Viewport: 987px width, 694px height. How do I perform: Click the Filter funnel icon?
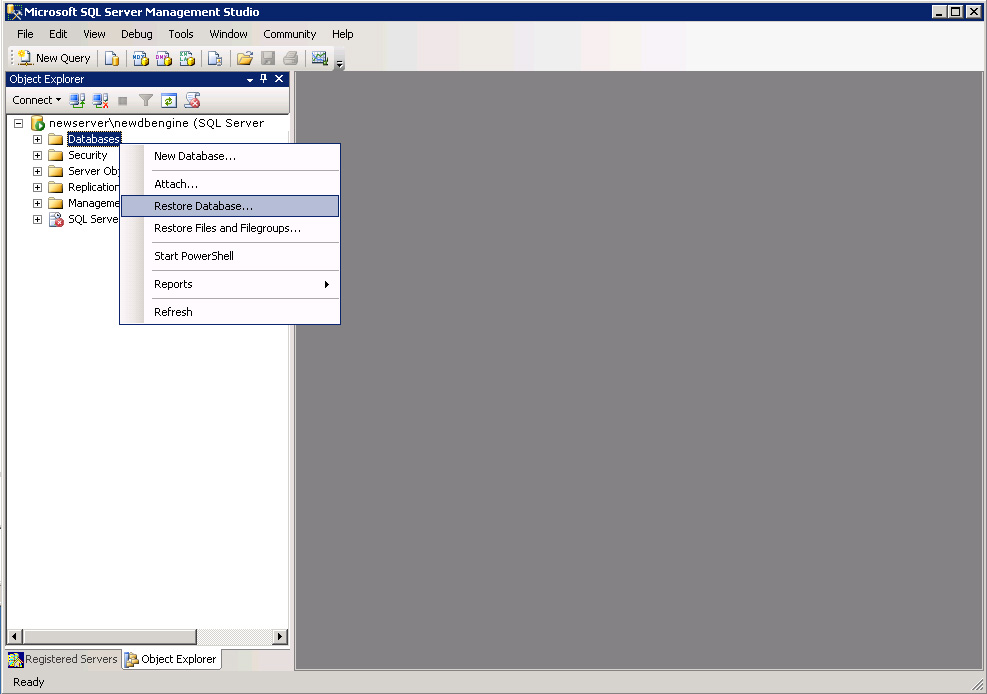(x=146, y=100)
